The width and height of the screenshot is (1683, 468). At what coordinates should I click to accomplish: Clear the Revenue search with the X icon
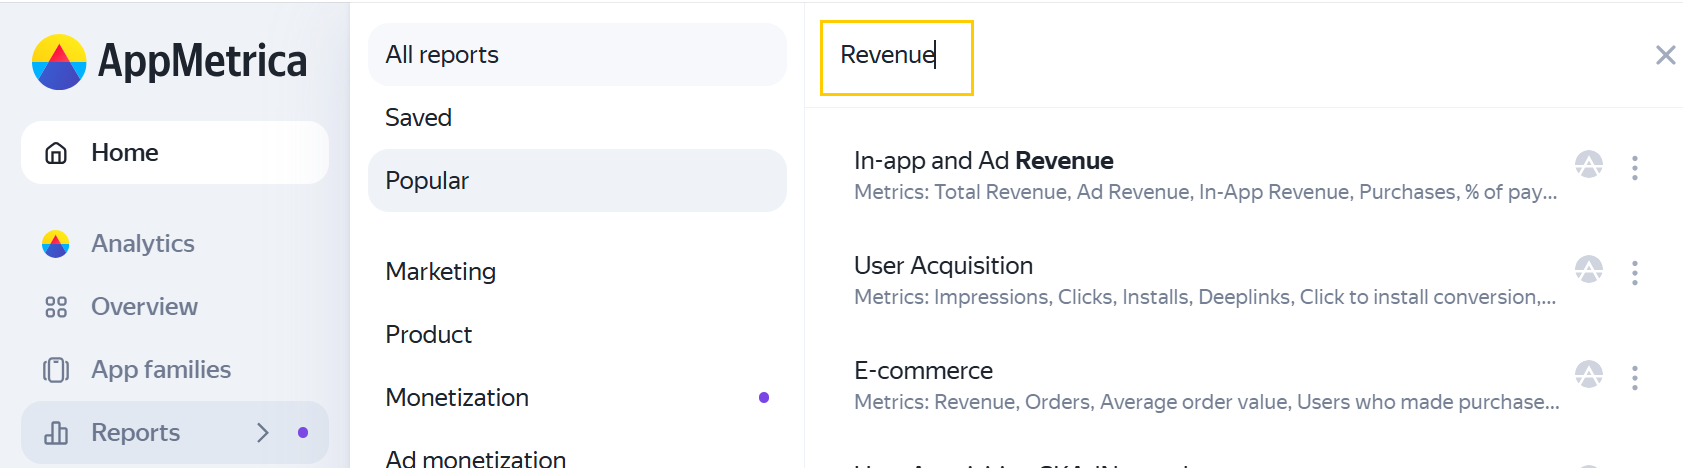coord(1665,55)
